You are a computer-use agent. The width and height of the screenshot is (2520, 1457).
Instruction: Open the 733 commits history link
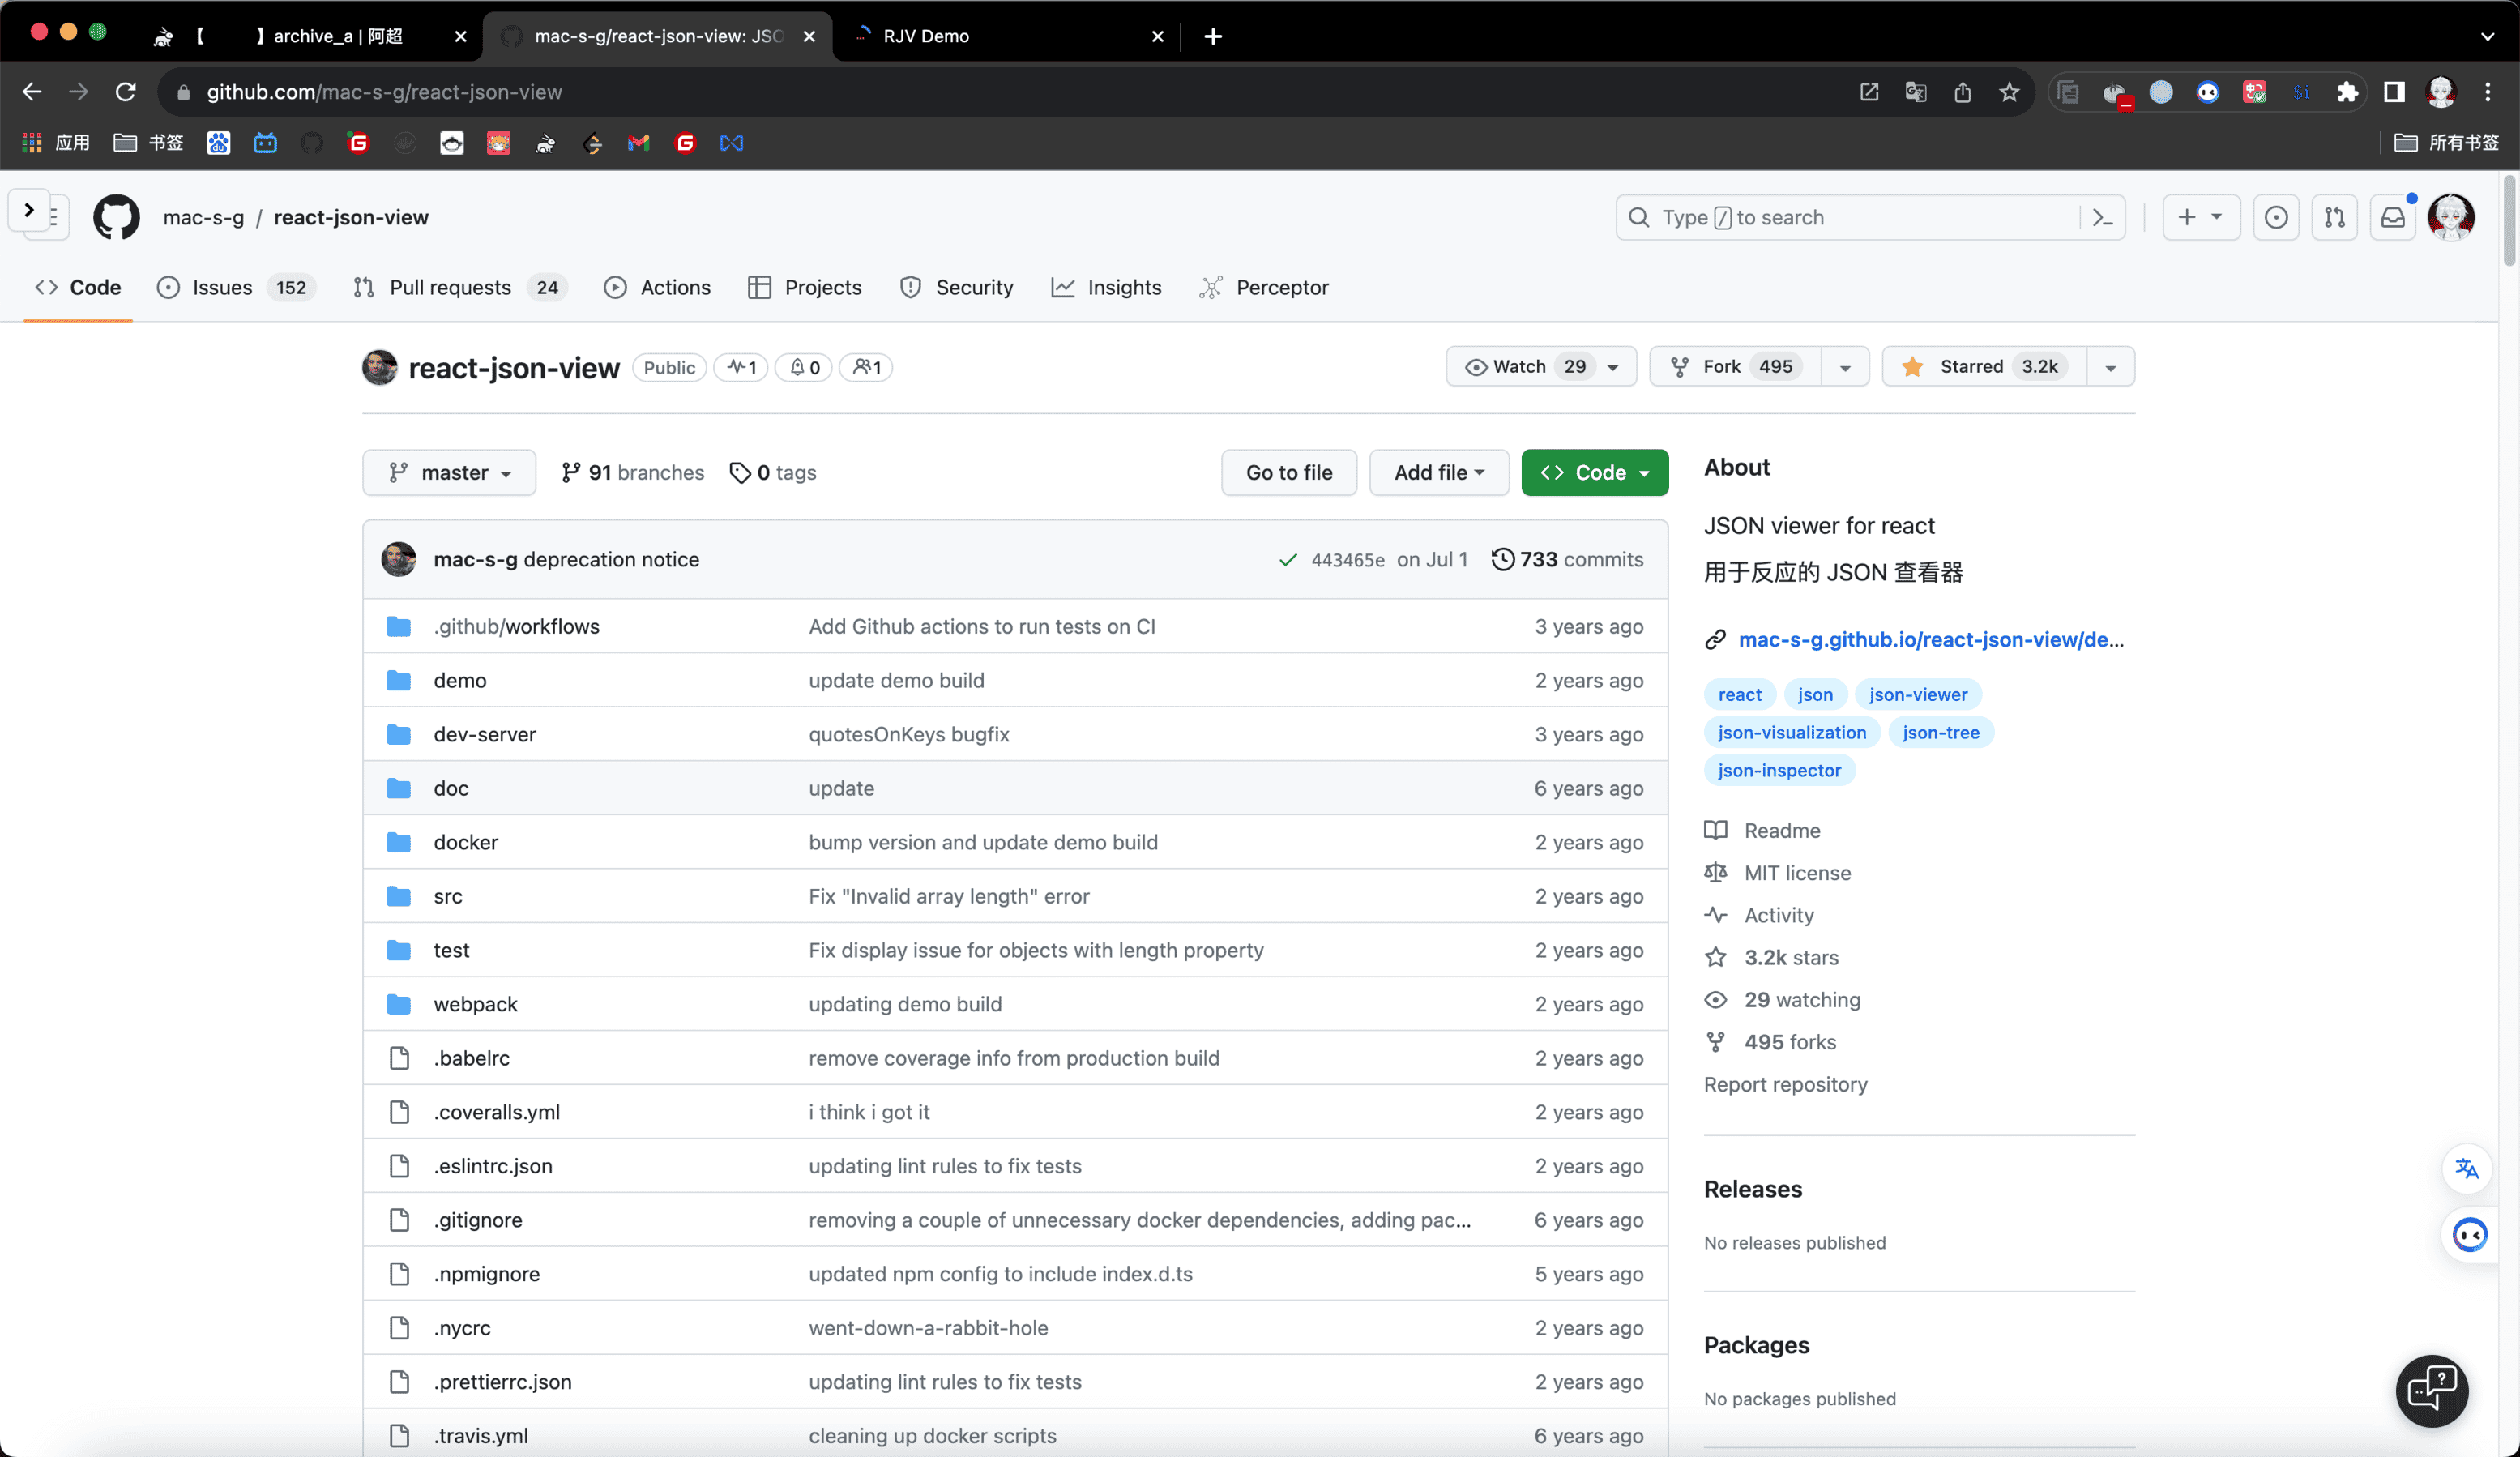(x=1567, y=559)
